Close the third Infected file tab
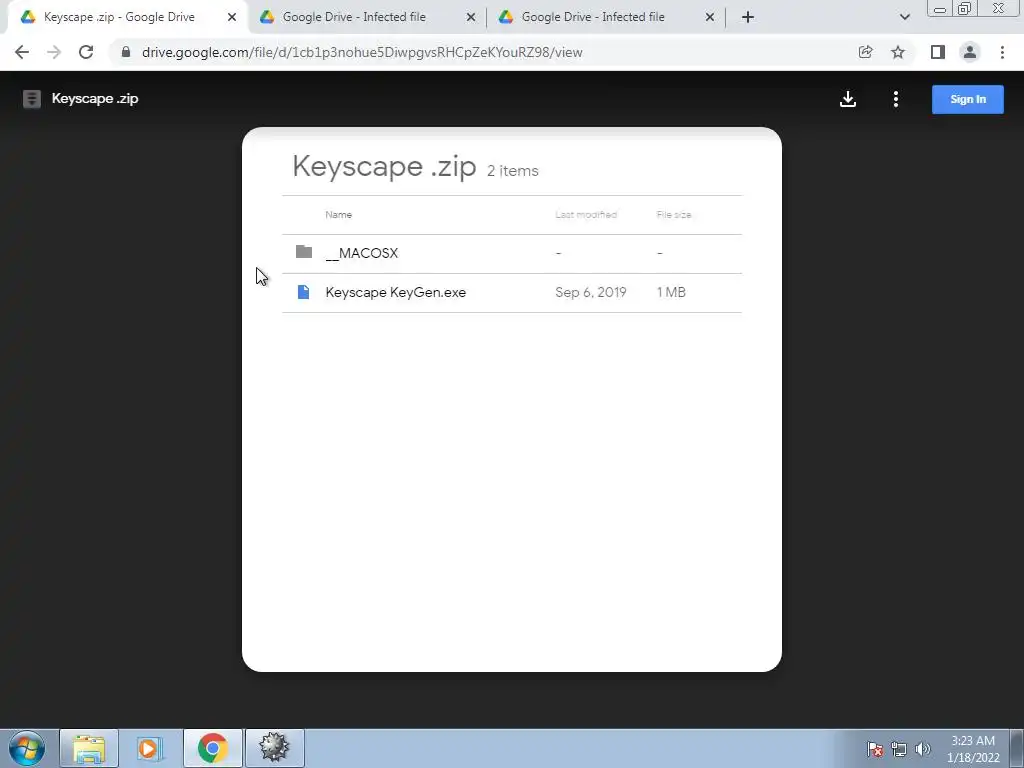This screenshot has width=1024, height=768. (710, 17)
